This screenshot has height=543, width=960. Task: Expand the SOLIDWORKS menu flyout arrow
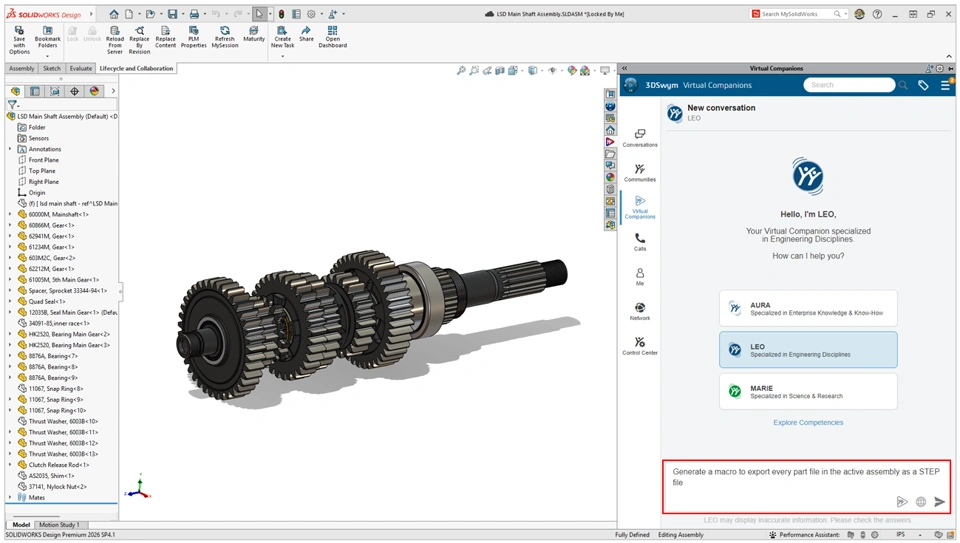(x=91, y=13)
